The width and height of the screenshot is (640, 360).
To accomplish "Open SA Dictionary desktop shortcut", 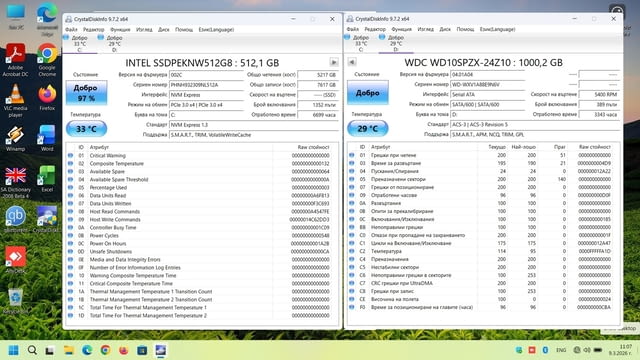I will 16,182.
